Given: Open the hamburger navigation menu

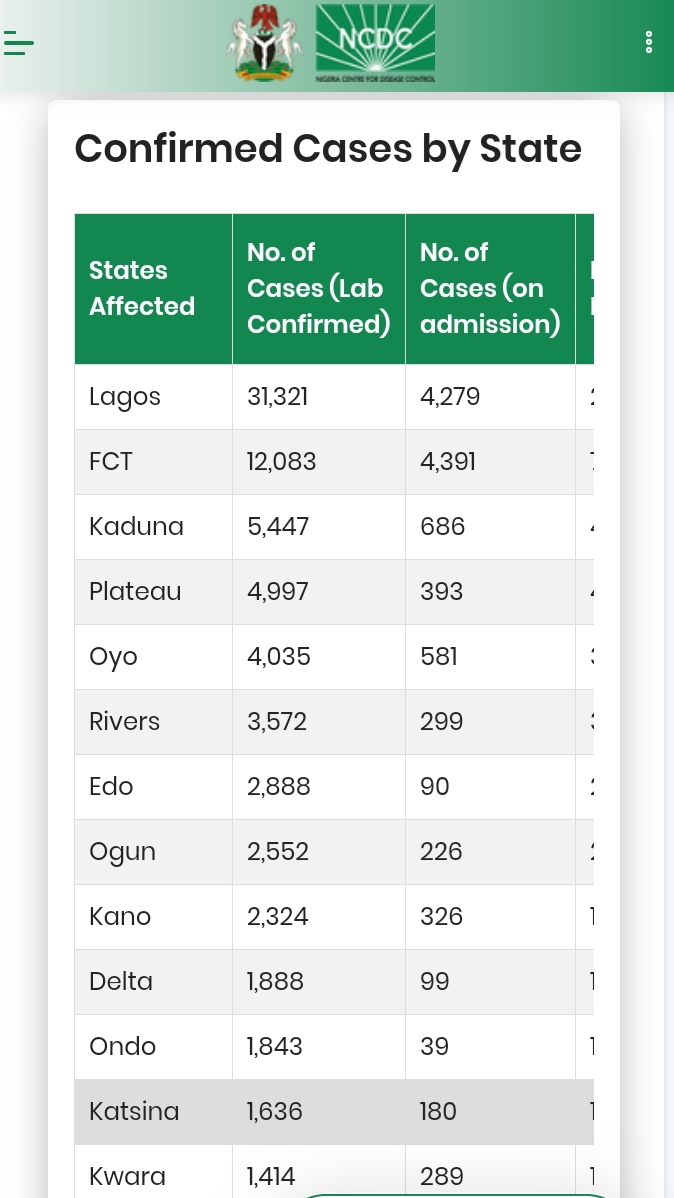Looking at the screenshot, I should (x=19, y=43).
